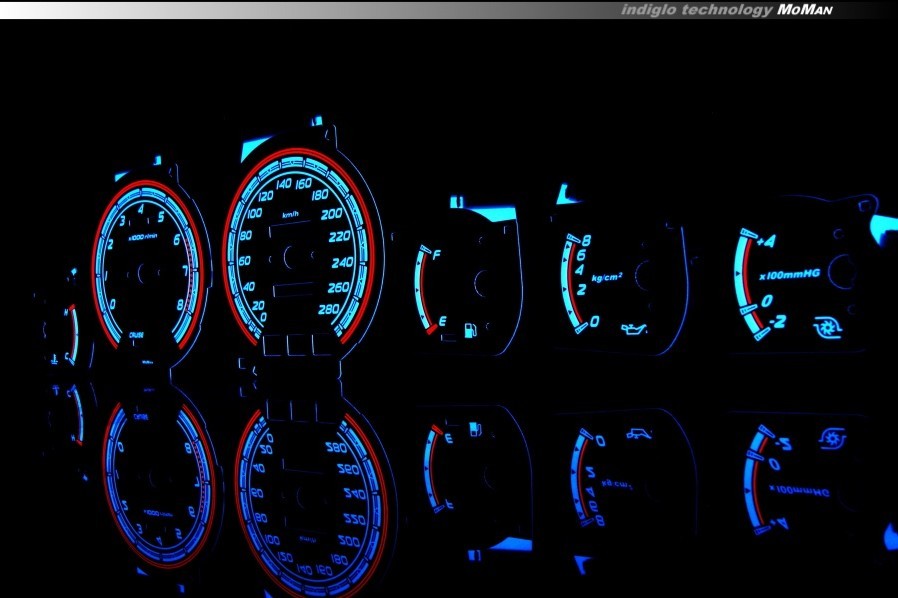Click the '6' on the upright tachometer

176,239
